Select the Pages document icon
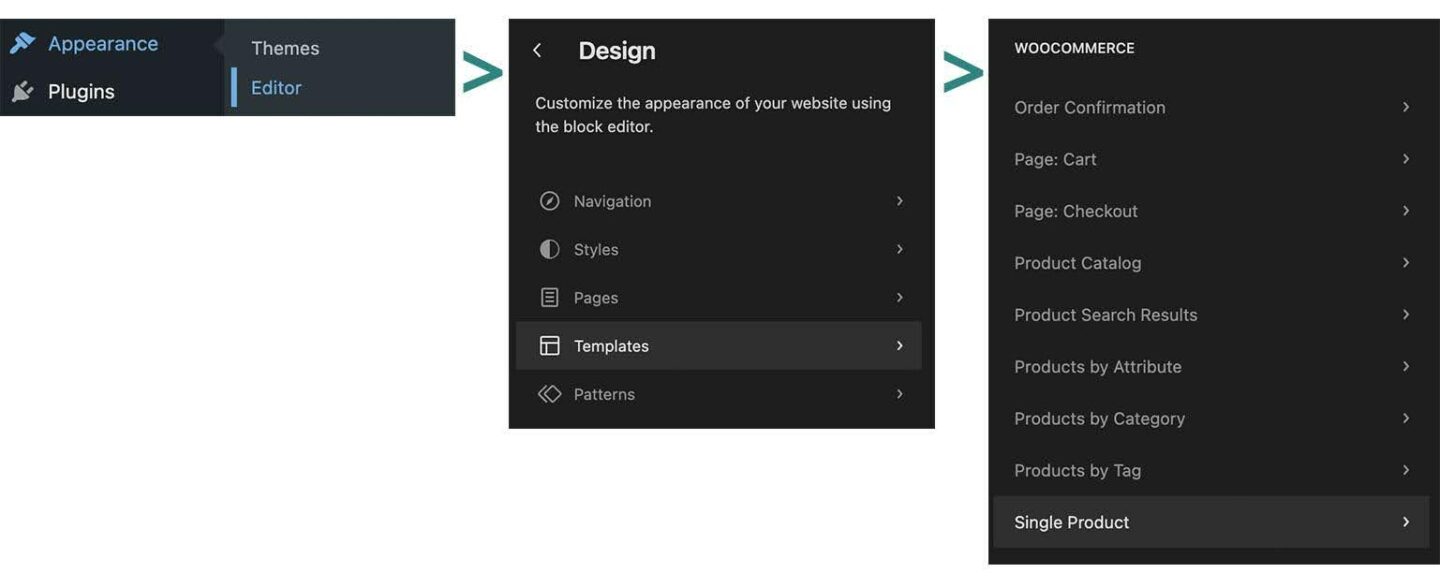The height and width of the screenshot is (588, 1440). pos(550,297)
